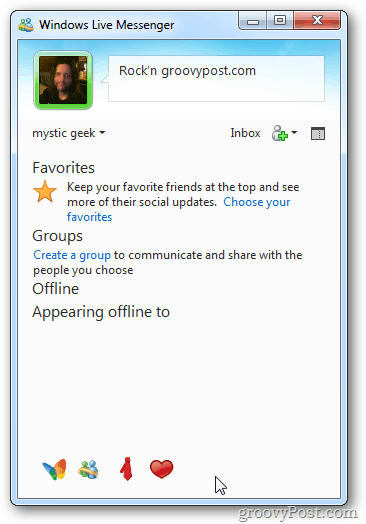This screenshot has width=366, height=524.
Task: Minimize the Messenger window
Action: coord(253,21)
